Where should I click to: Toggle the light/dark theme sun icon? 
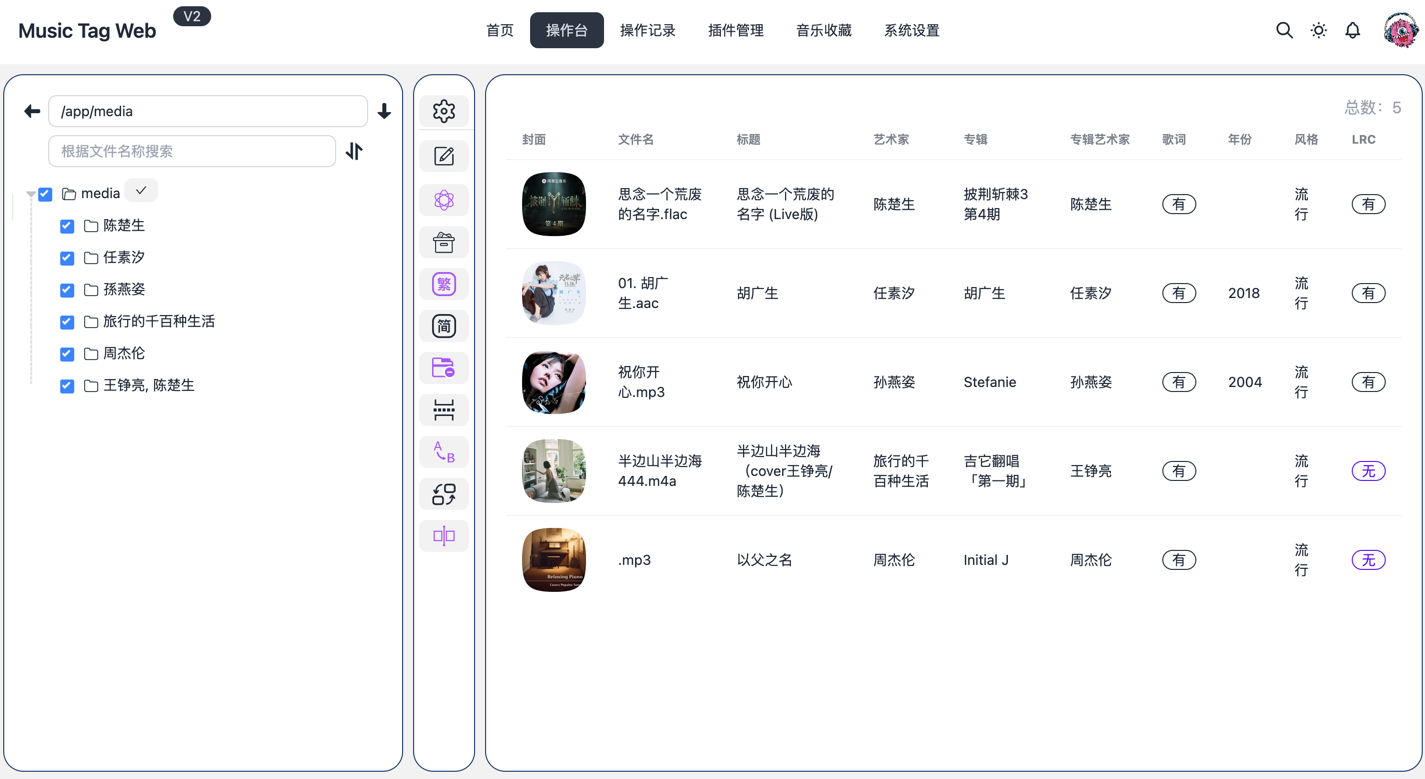1318,30
